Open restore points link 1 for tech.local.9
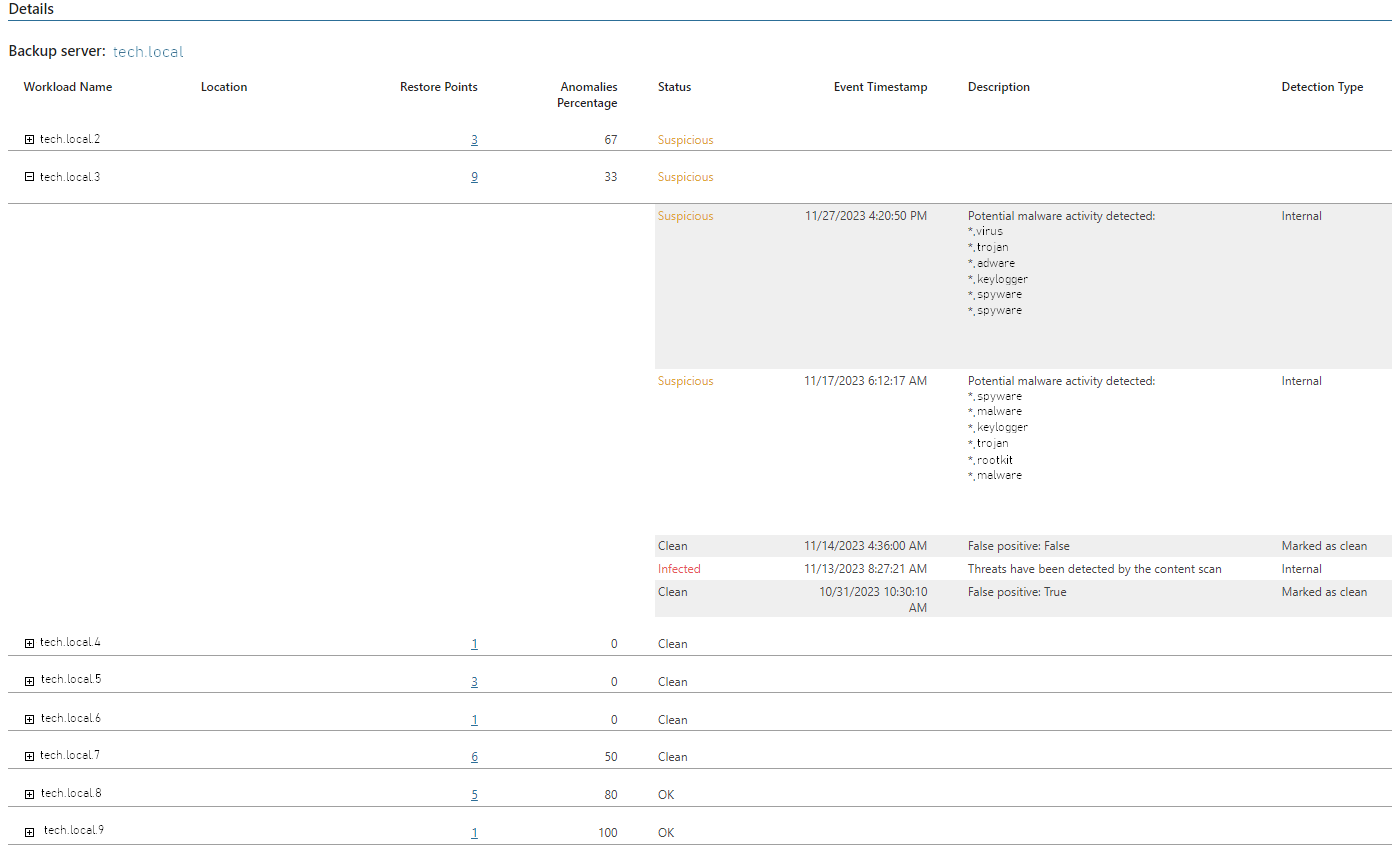This screenshot has height=854, width=1400. tap(474, 833)
